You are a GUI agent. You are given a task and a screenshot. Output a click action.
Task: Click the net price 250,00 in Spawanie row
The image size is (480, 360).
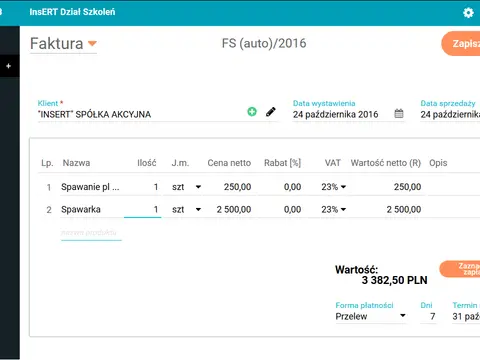237,187
